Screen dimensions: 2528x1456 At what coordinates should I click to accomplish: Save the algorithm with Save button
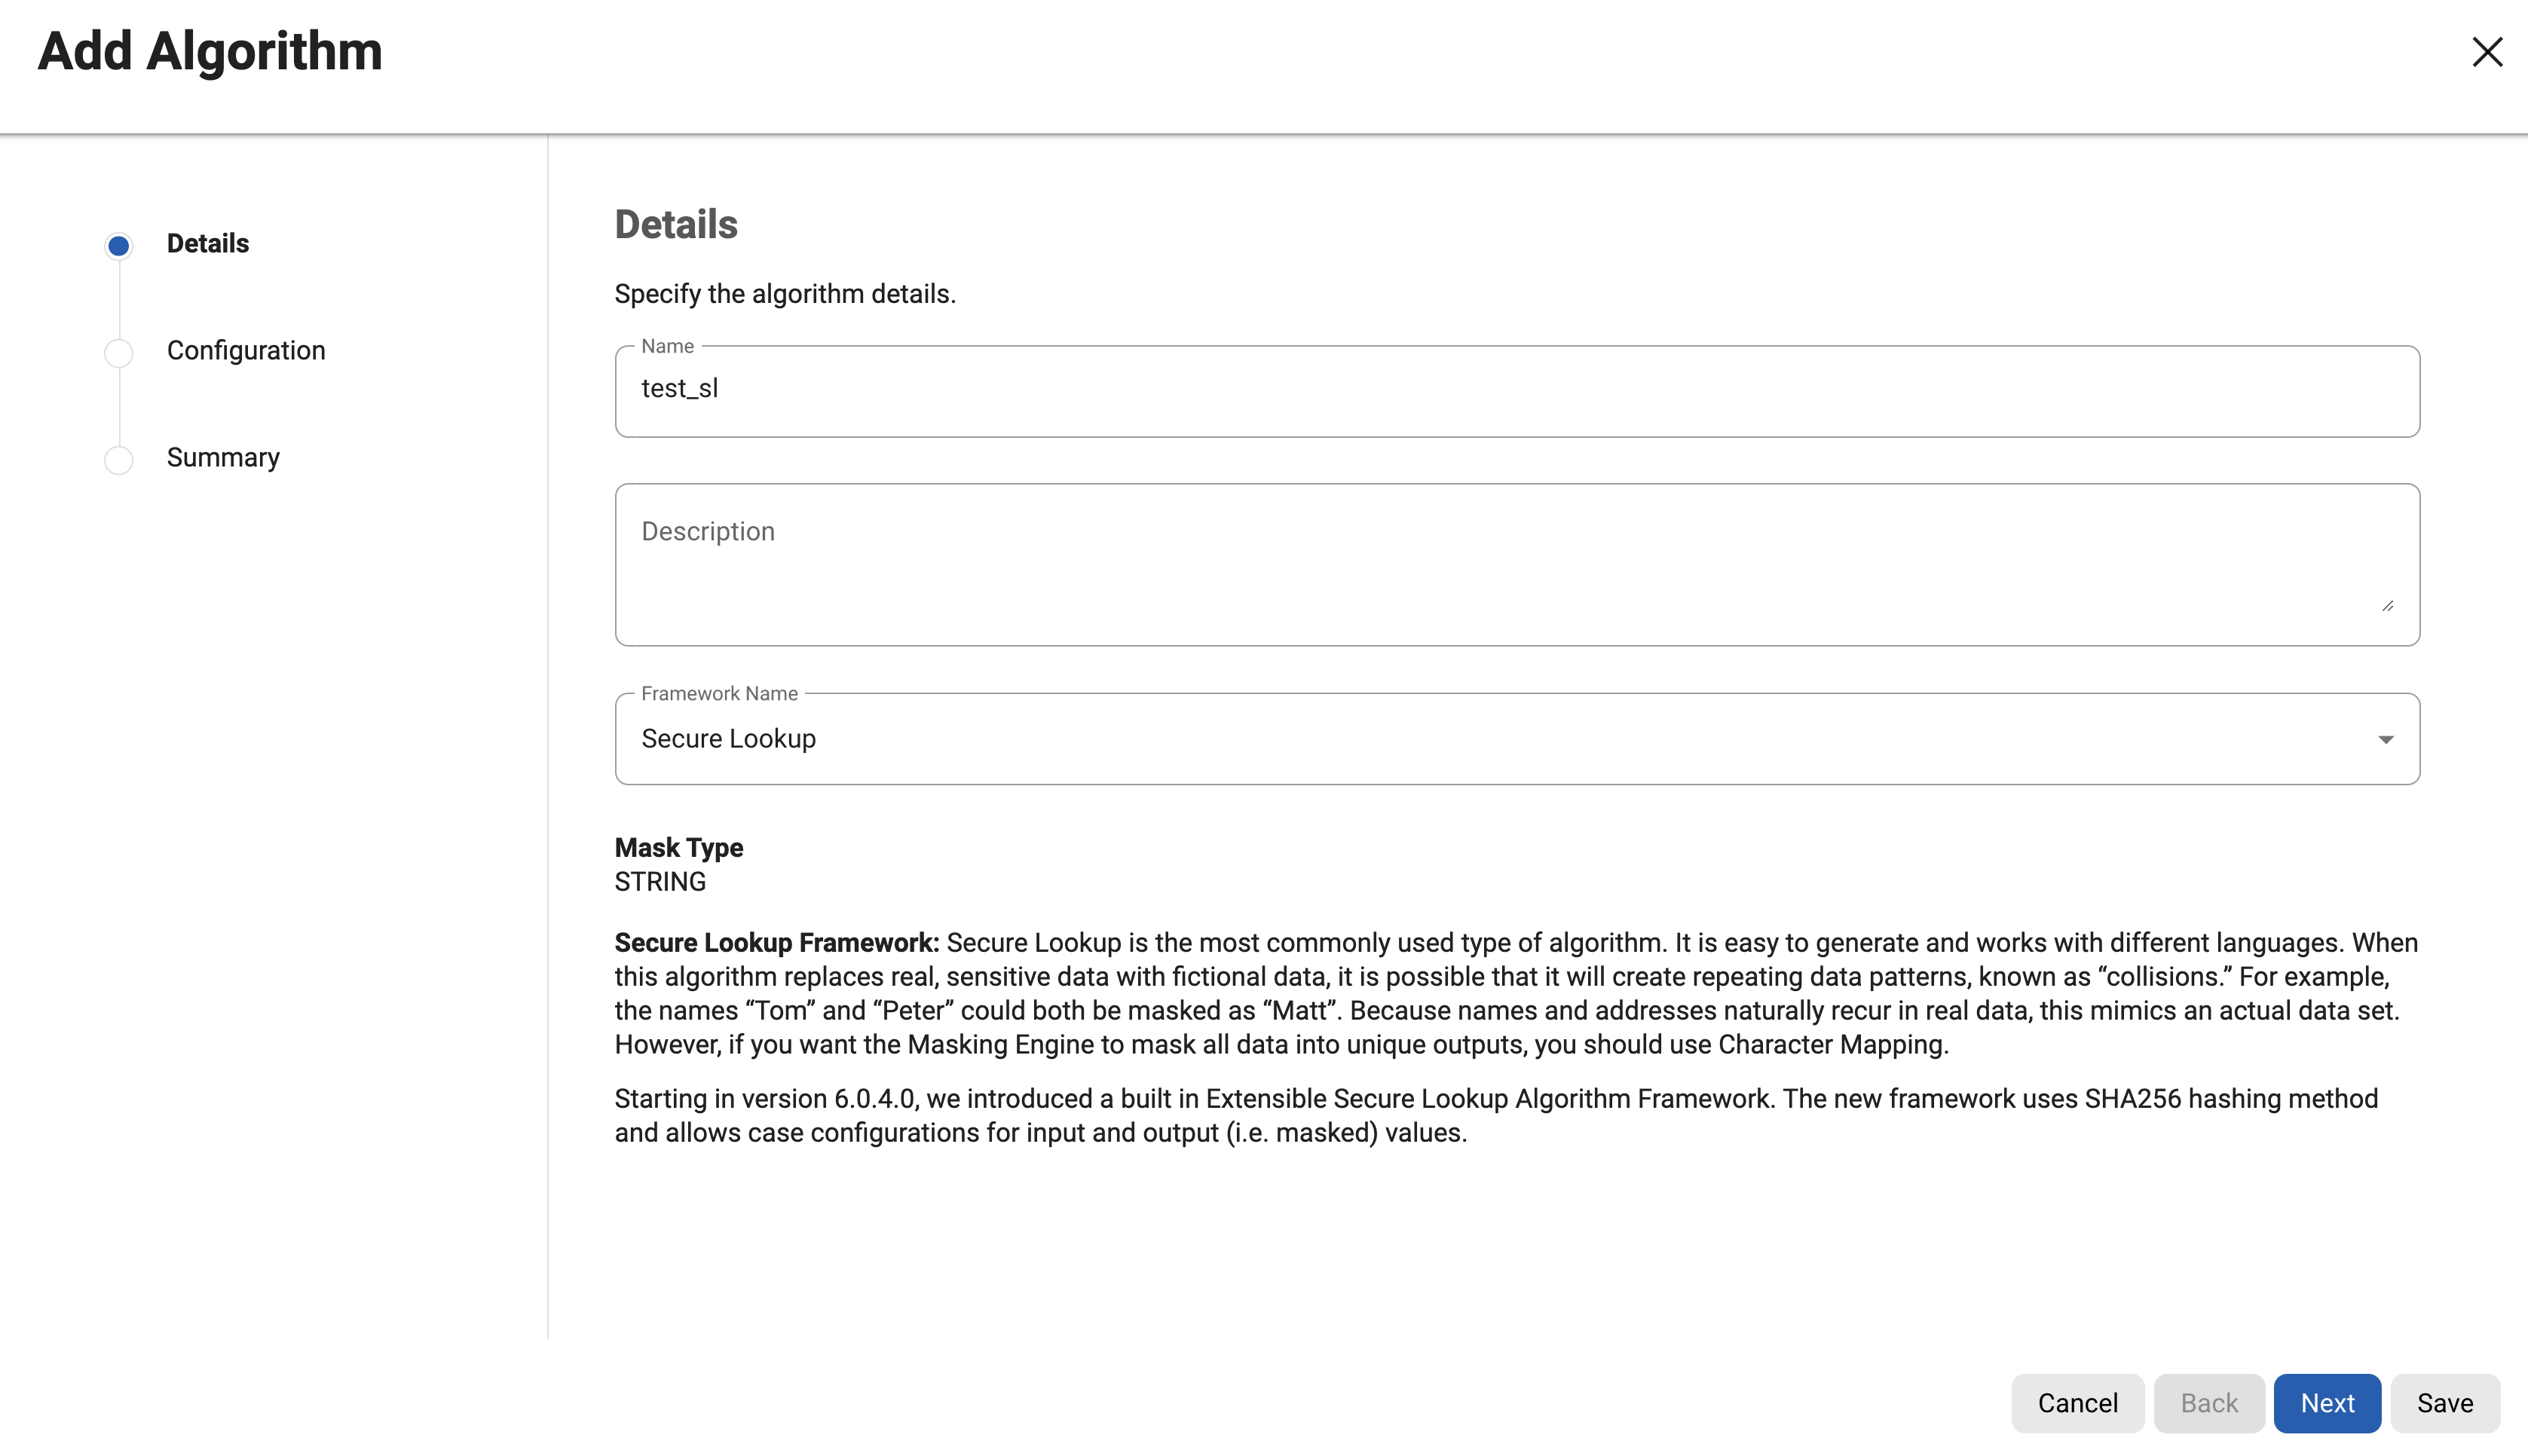tap(2445, 1403)
